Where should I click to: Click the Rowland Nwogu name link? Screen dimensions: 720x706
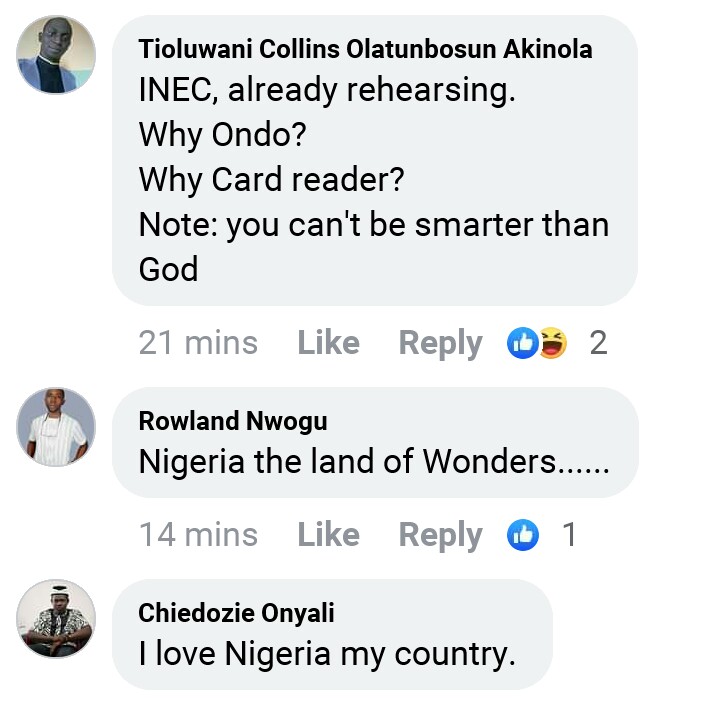tap(232, 421)
